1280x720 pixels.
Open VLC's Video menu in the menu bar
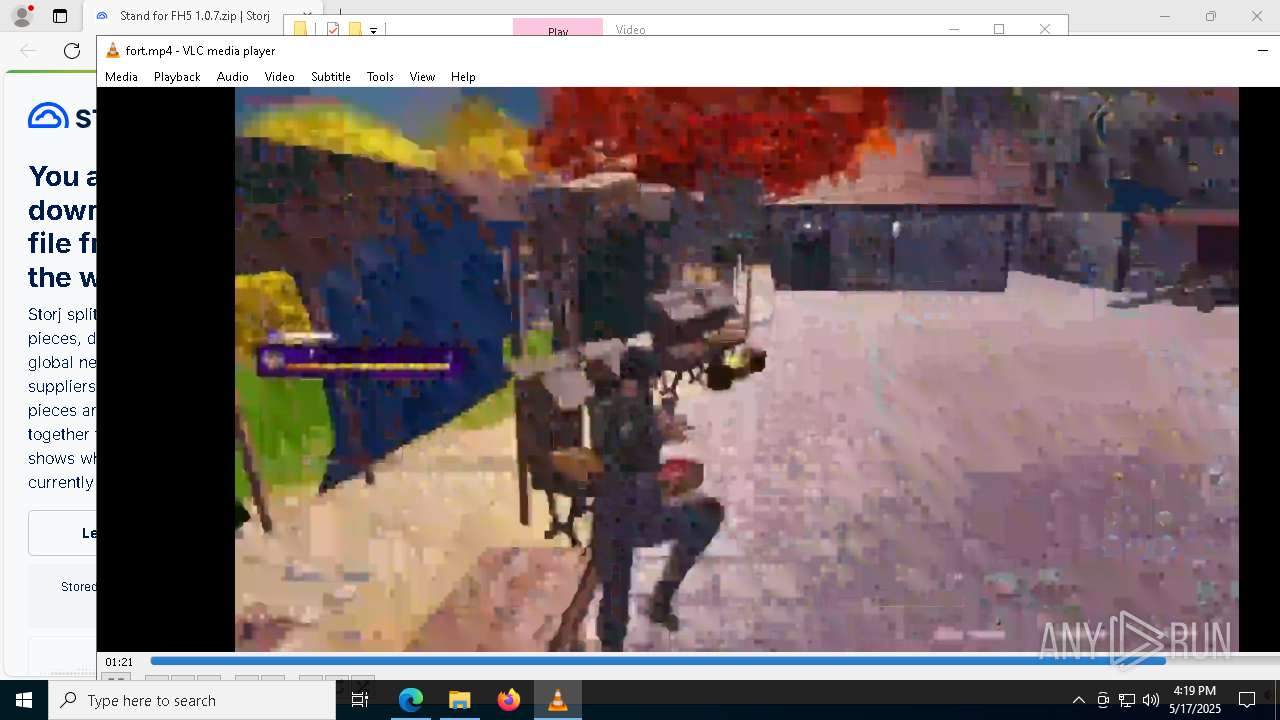(279, 77)
